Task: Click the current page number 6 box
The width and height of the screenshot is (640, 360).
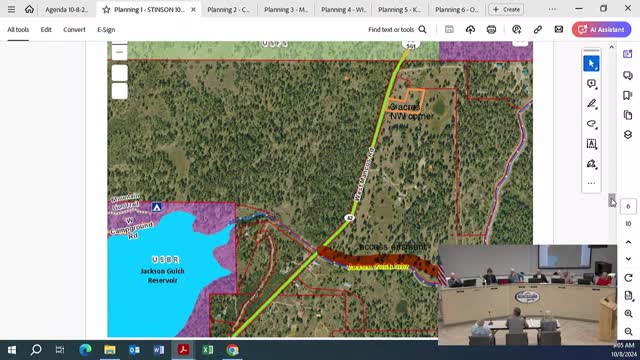Action: tap(628, 207)
